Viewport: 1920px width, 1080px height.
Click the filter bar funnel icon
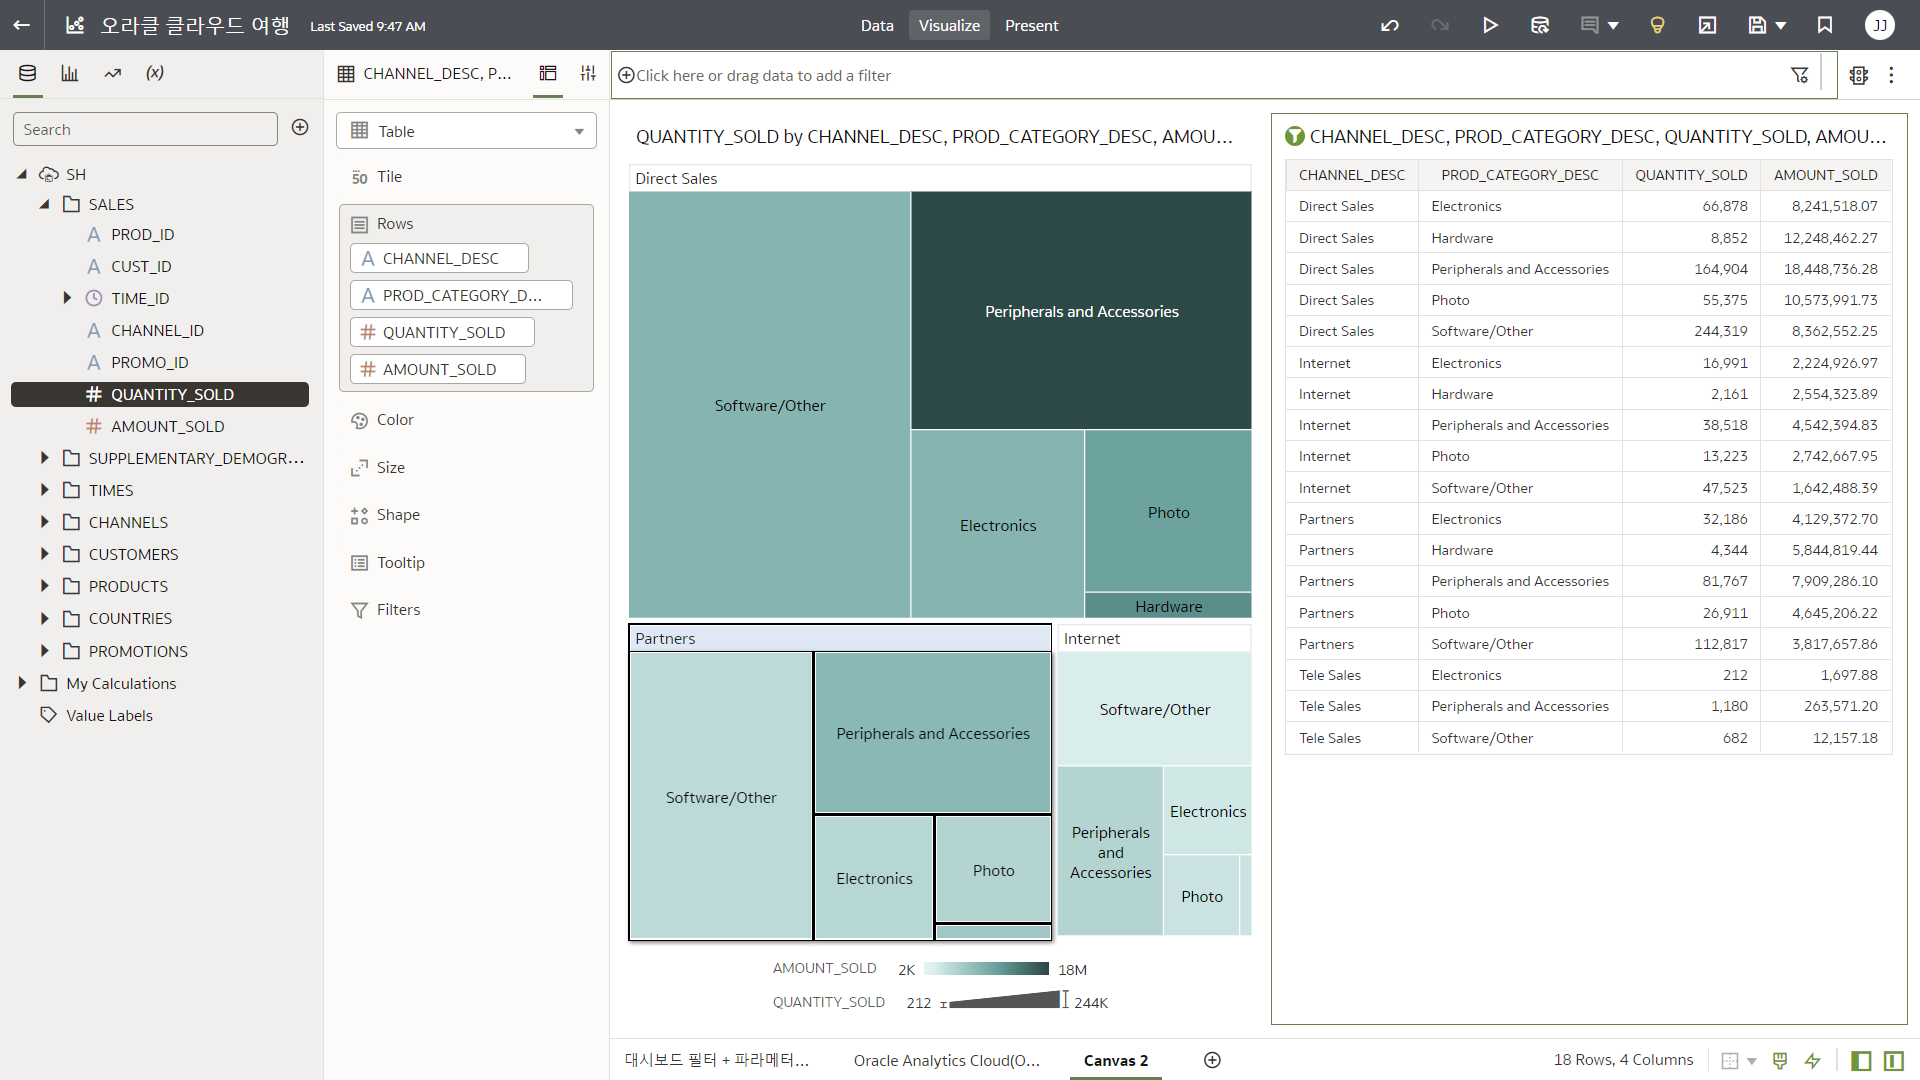(x=1799, y=75)
